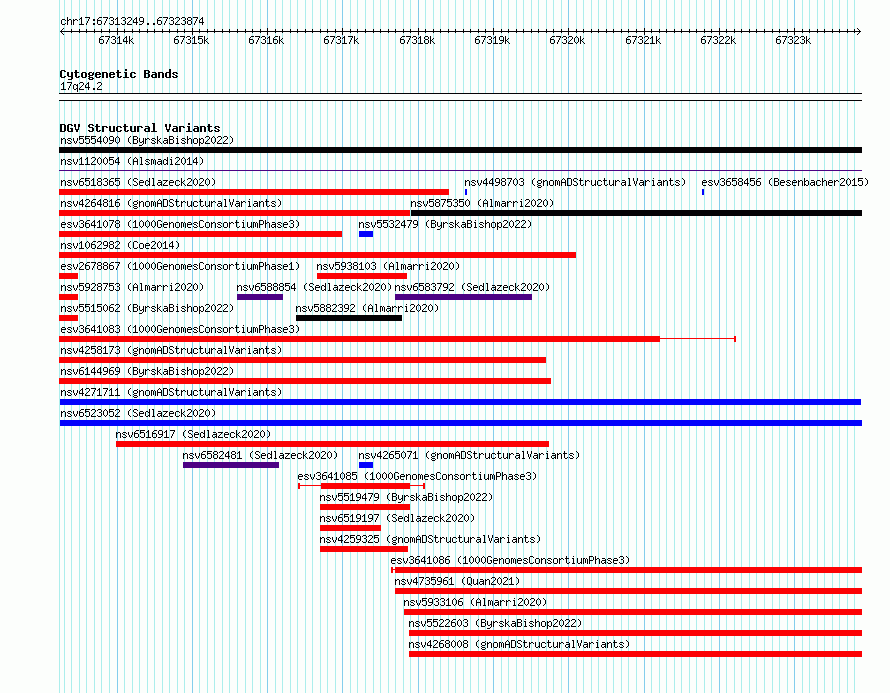Select the red nsv6516917 variant bar

pyautogui.click(x=333, y=444)
